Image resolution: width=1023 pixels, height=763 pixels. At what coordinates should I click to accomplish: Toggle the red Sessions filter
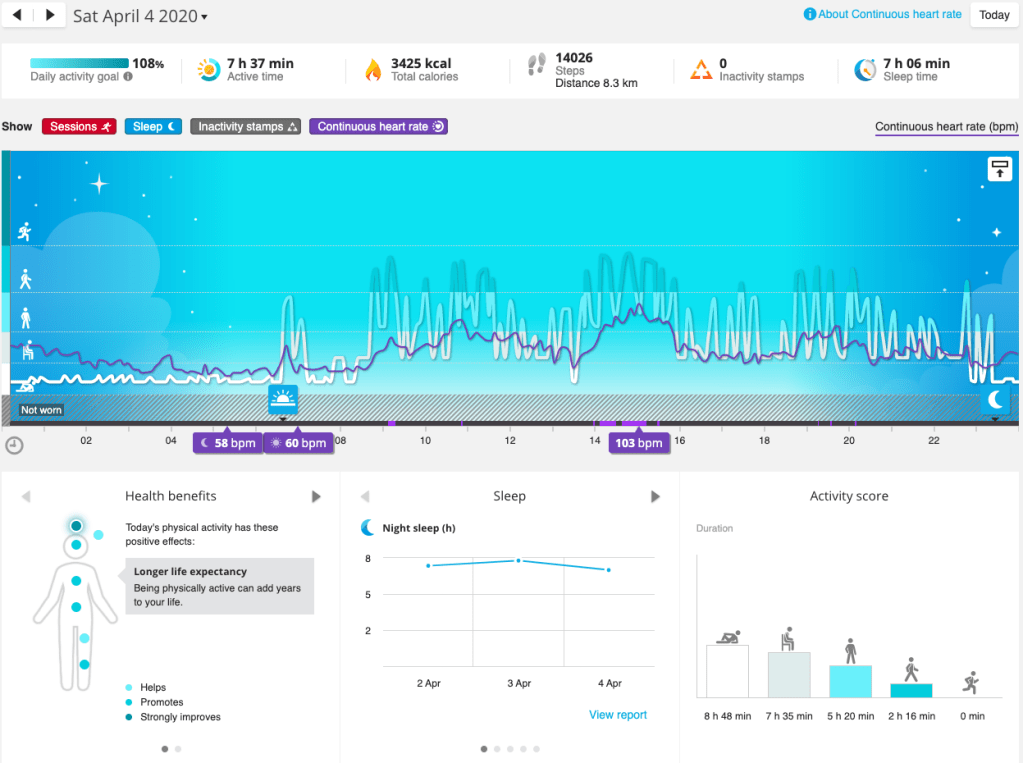[x=79, y=127]
